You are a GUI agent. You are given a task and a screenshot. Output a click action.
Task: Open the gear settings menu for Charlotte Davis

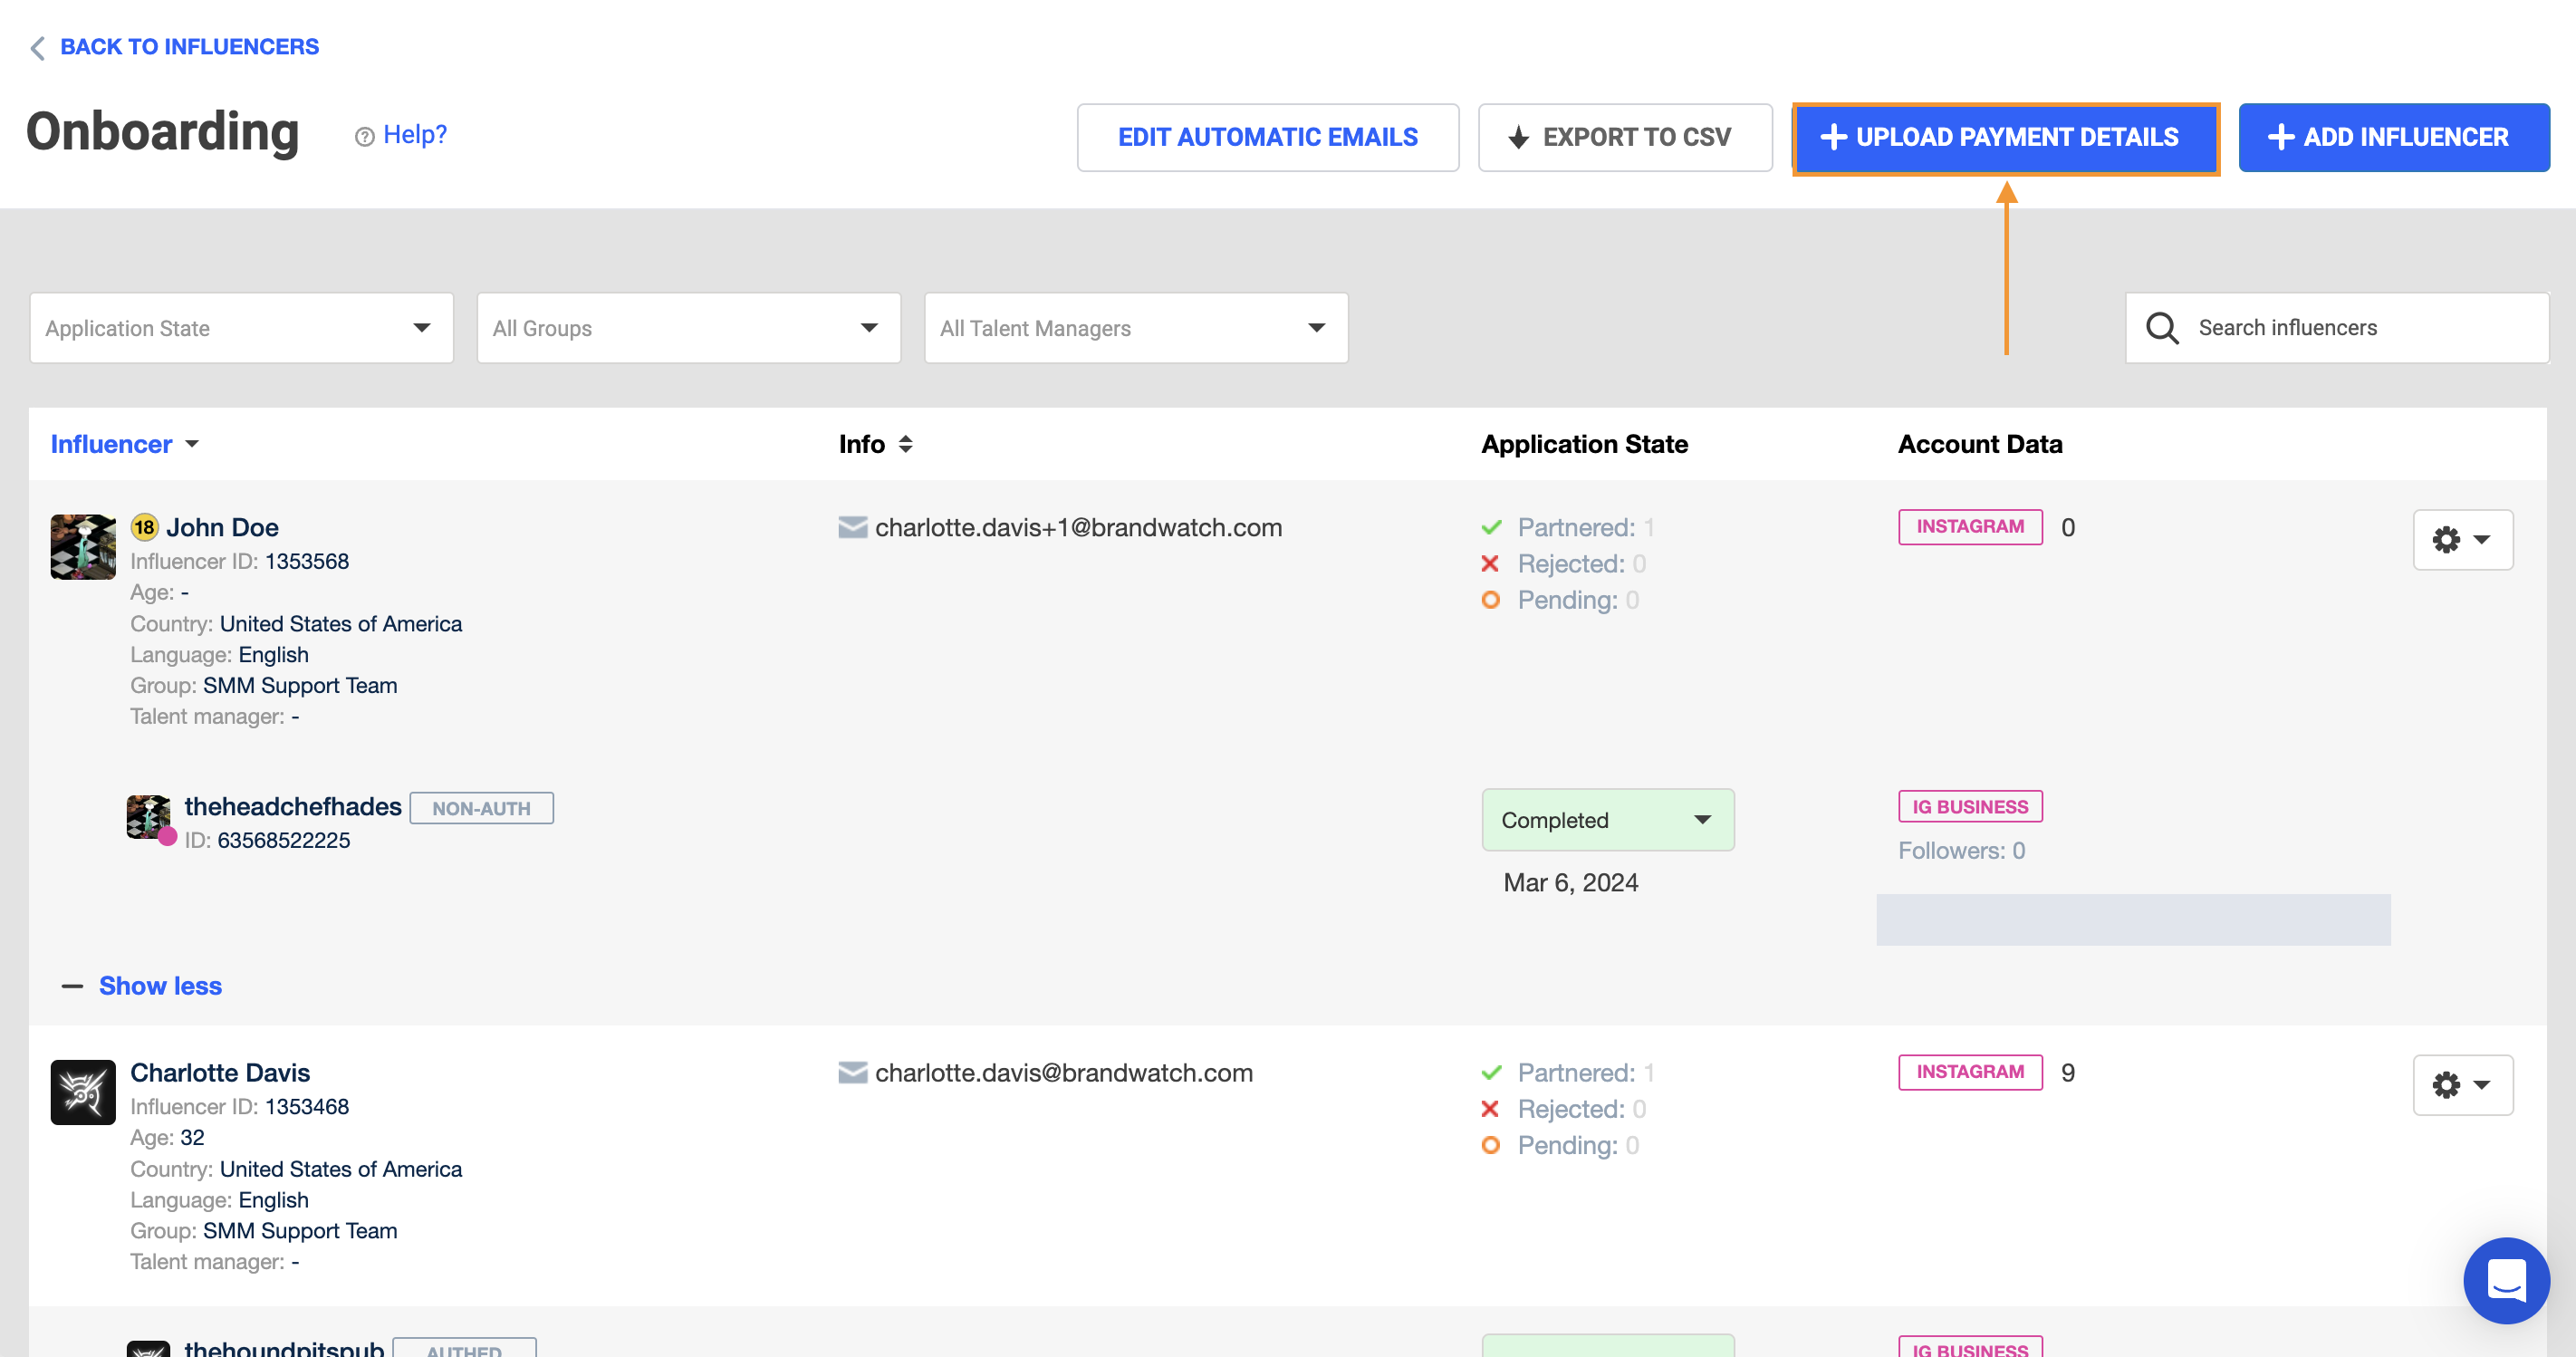click(x=2462, y=1085)
